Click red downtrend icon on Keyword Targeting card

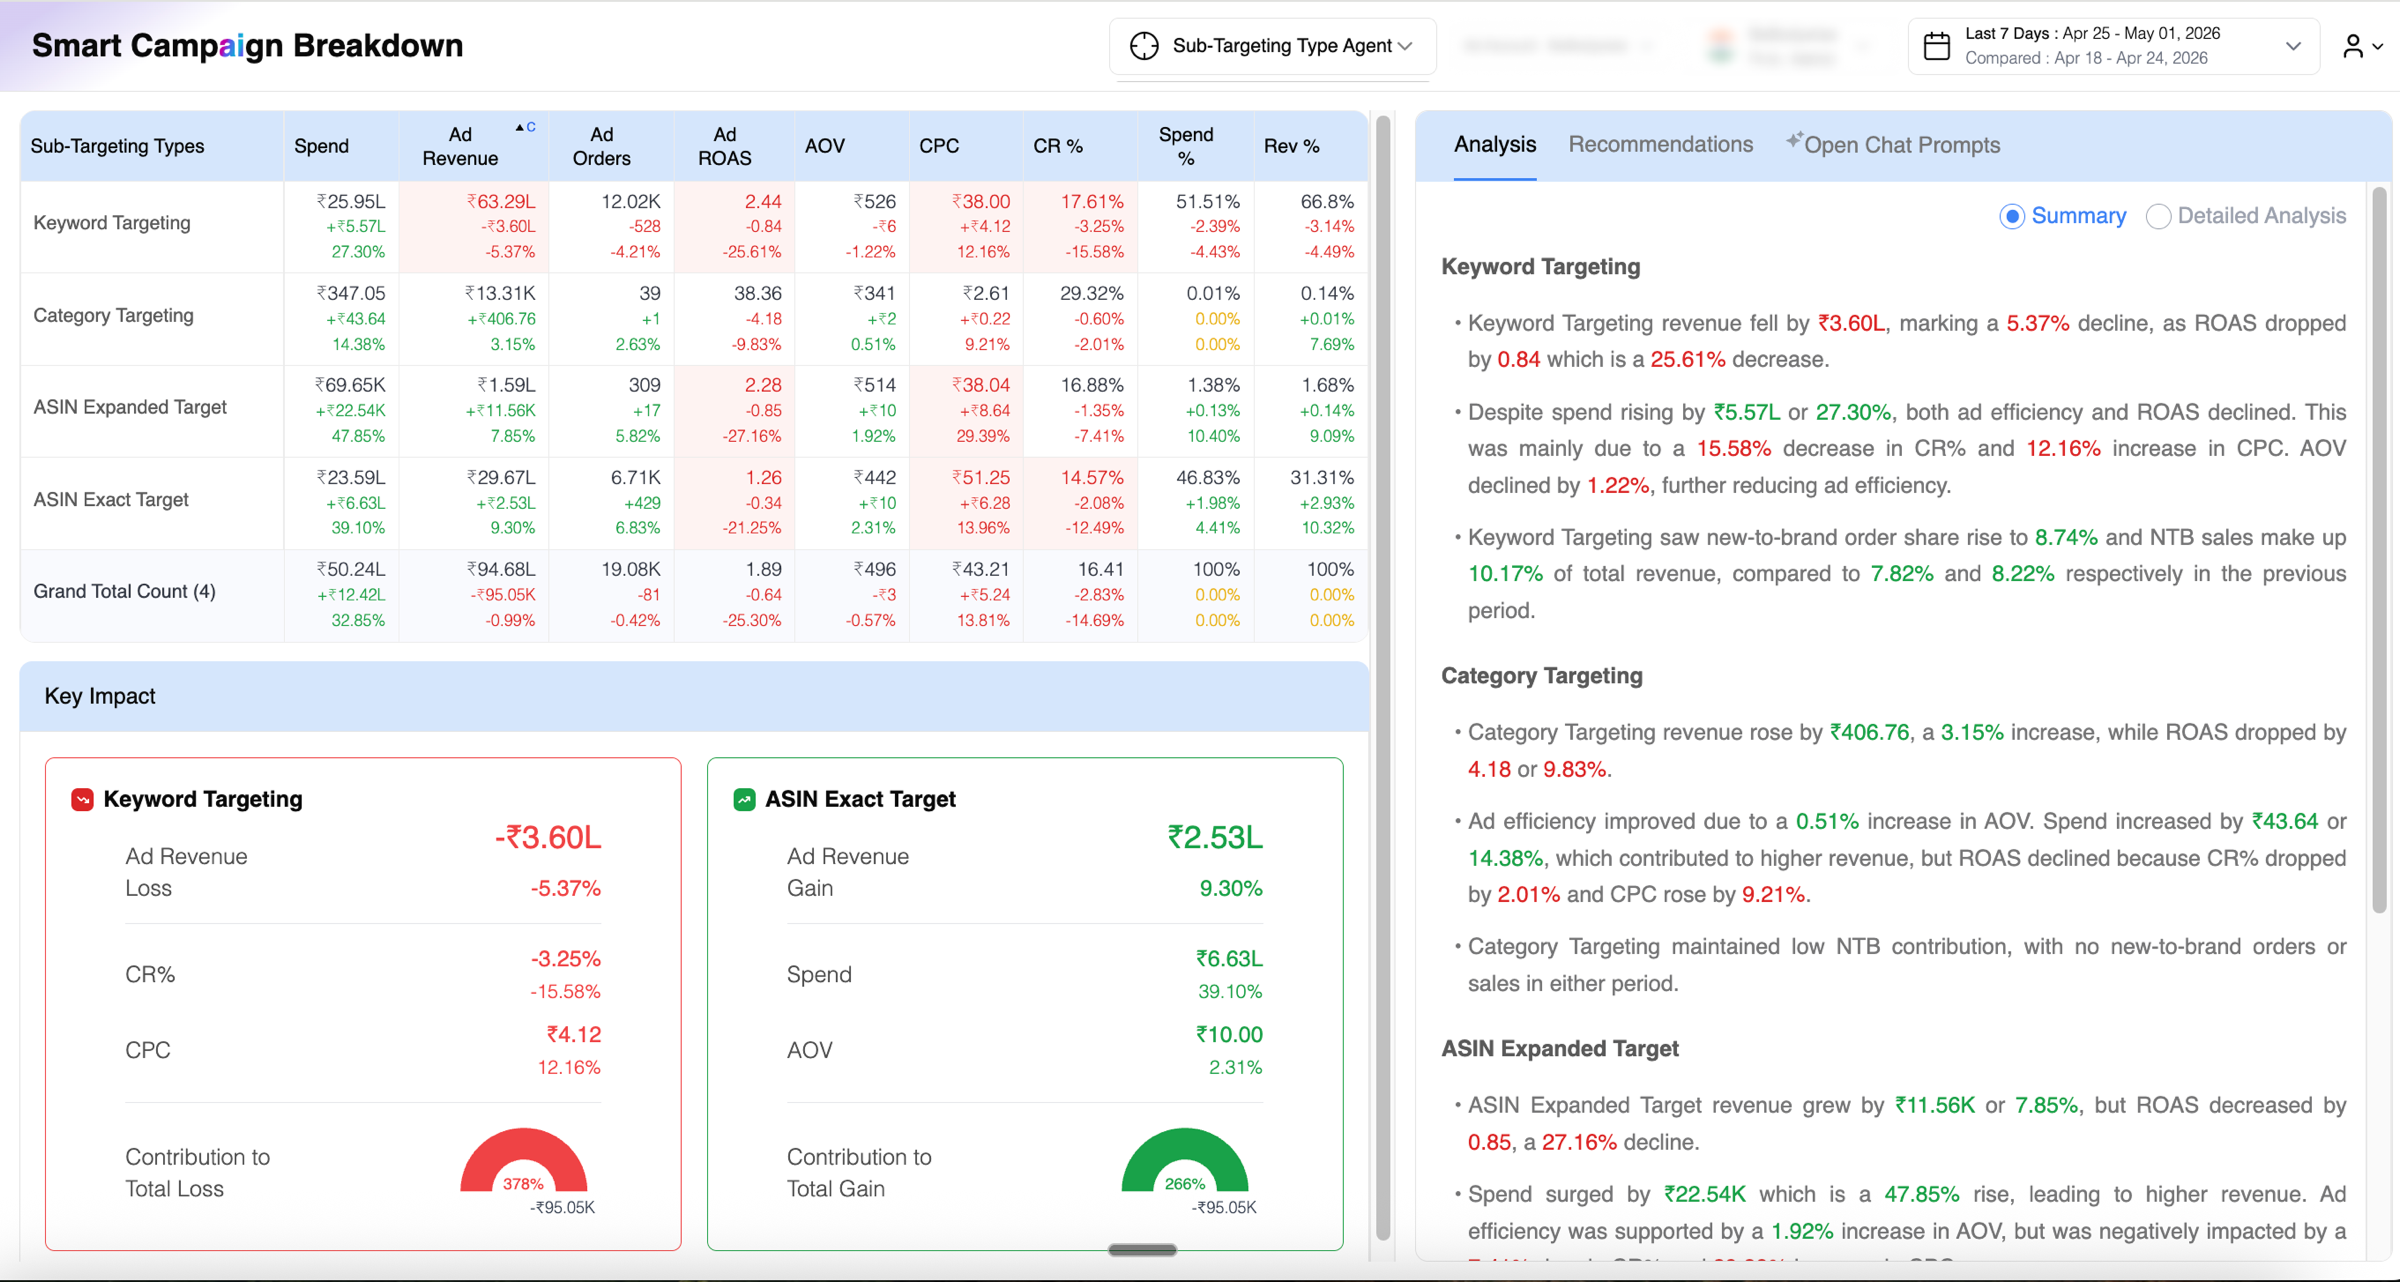[x=82, y=799]
